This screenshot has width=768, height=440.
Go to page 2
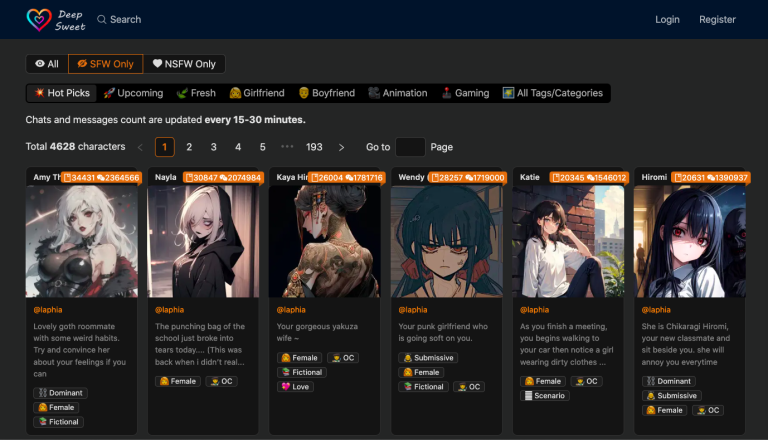[189, 147]
